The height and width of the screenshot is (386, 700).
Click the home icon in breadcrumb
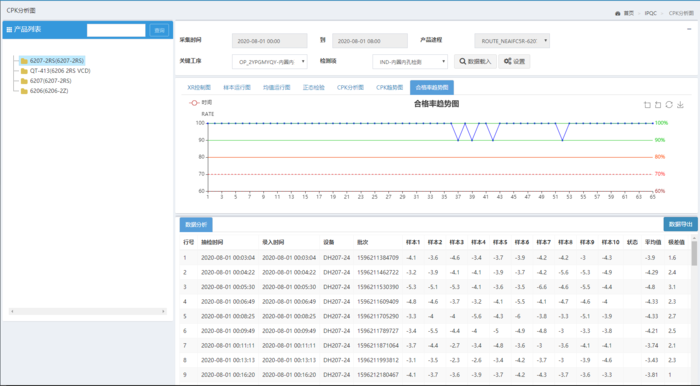click(x=617, y=13)
